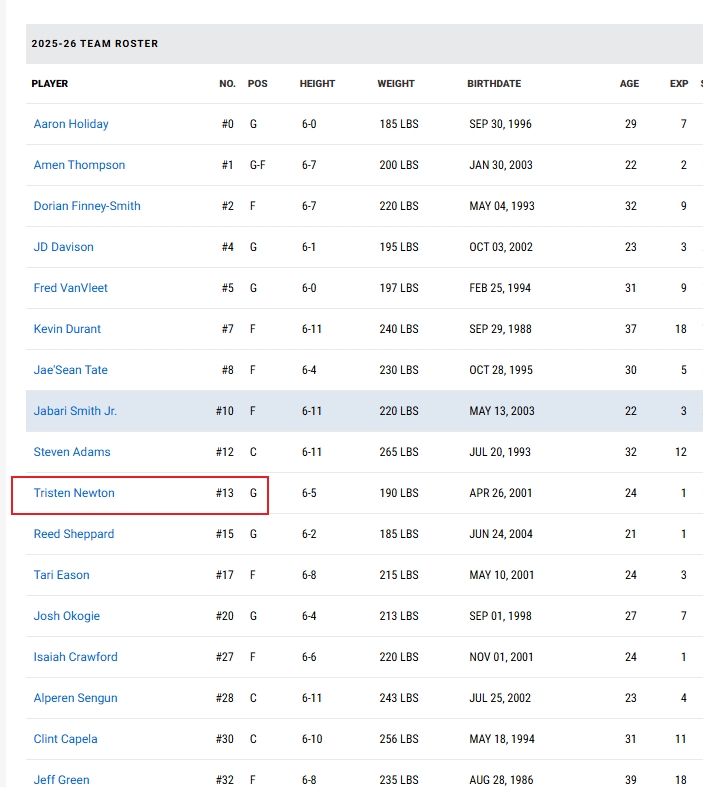703x787 pixels.
Task: Open the Jae'Sean Tate link
Action: click(71, 370)
